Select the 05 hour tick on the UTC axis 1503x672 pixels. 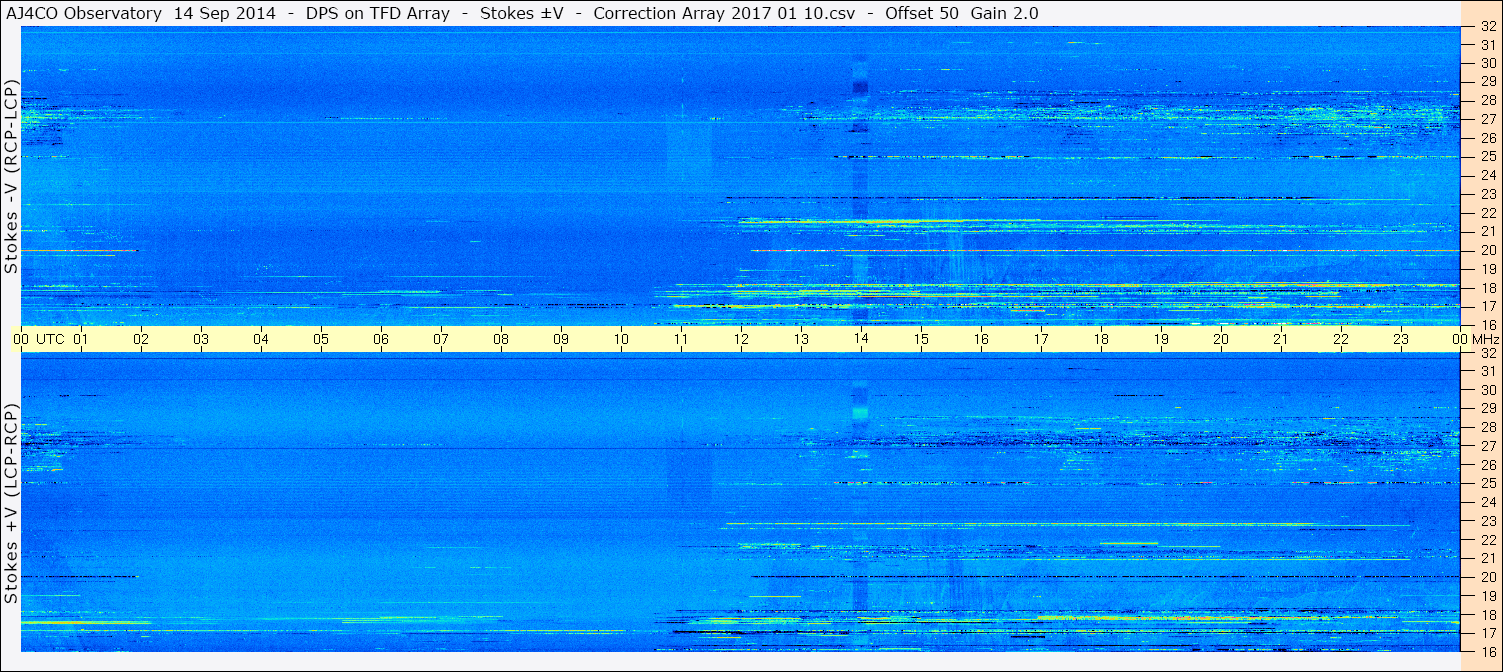tap(321, 339)
